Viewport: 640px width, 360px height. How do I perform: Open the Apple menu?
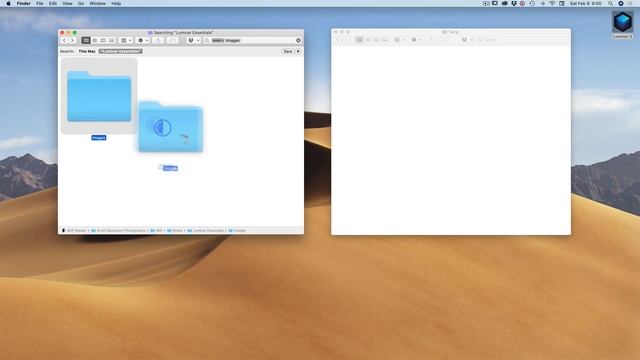click(8, 3)
